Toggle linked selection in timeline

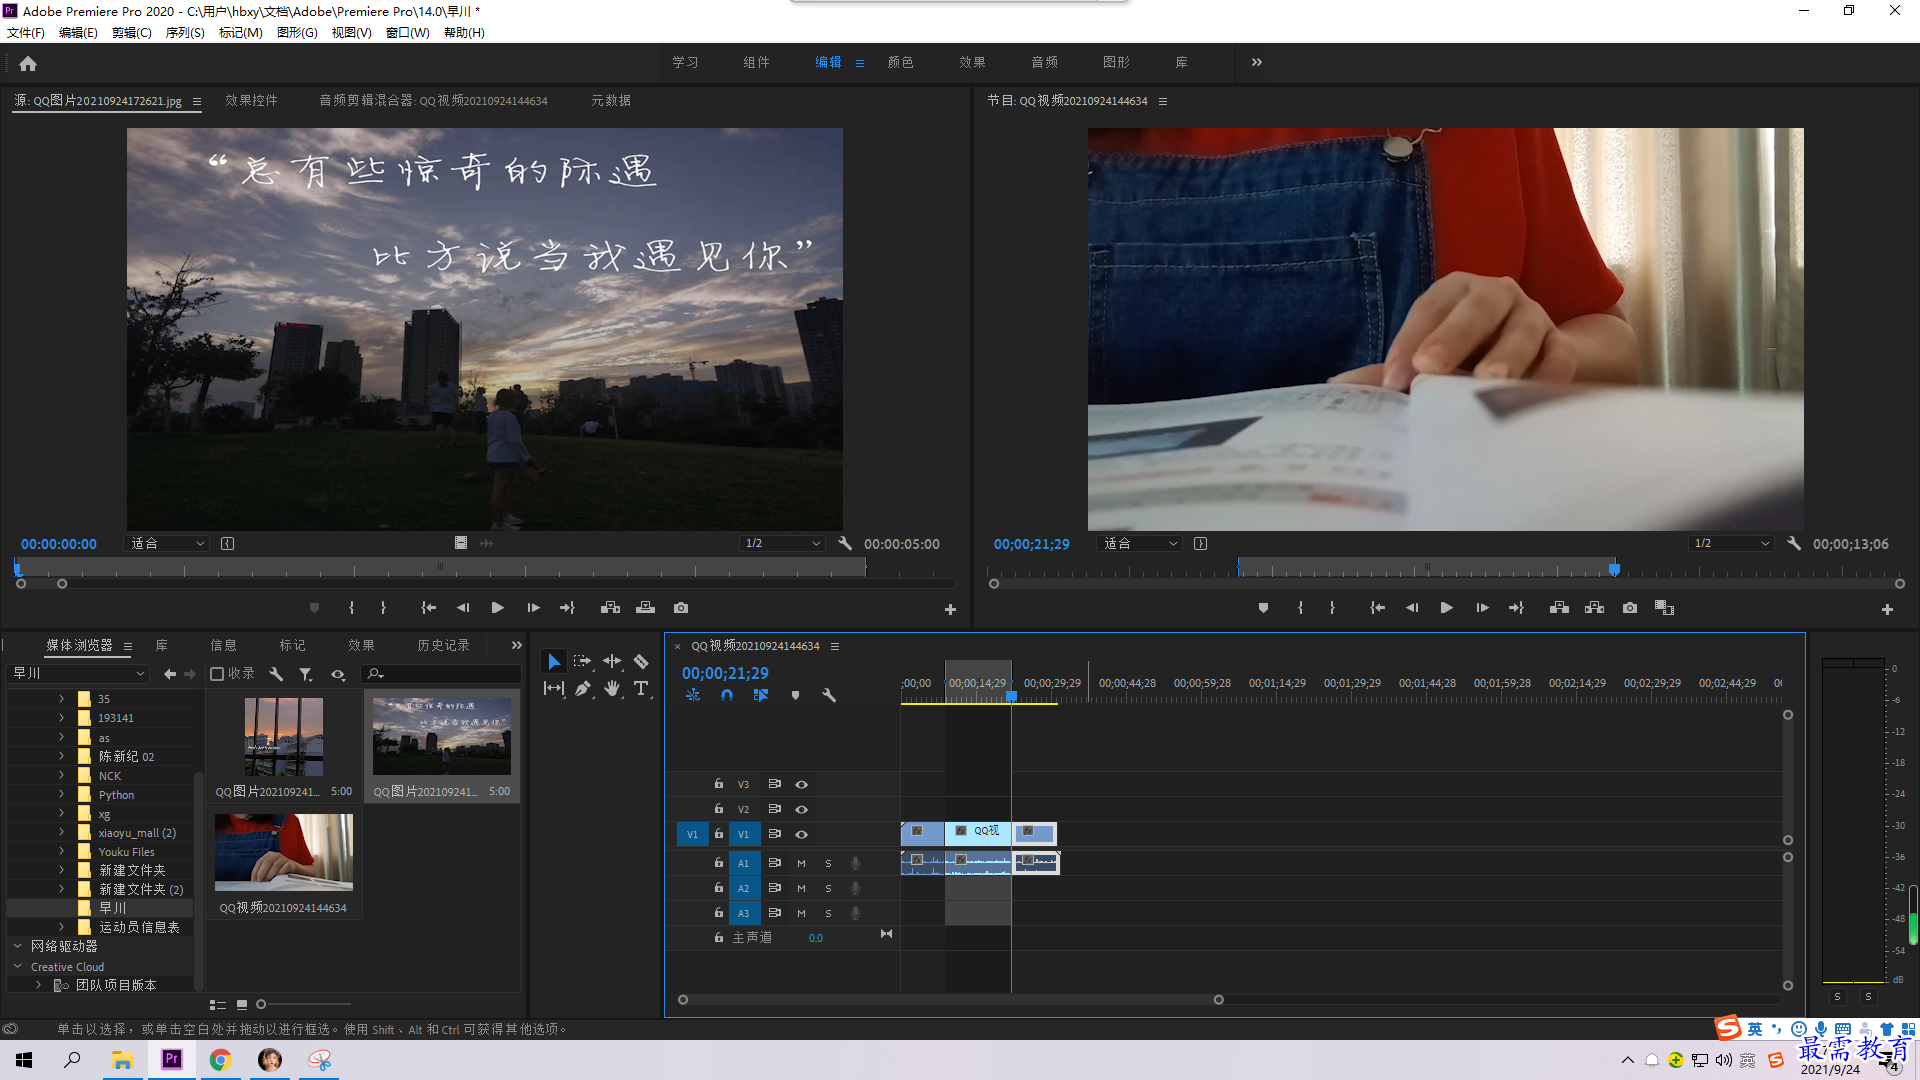coord(761,695)
